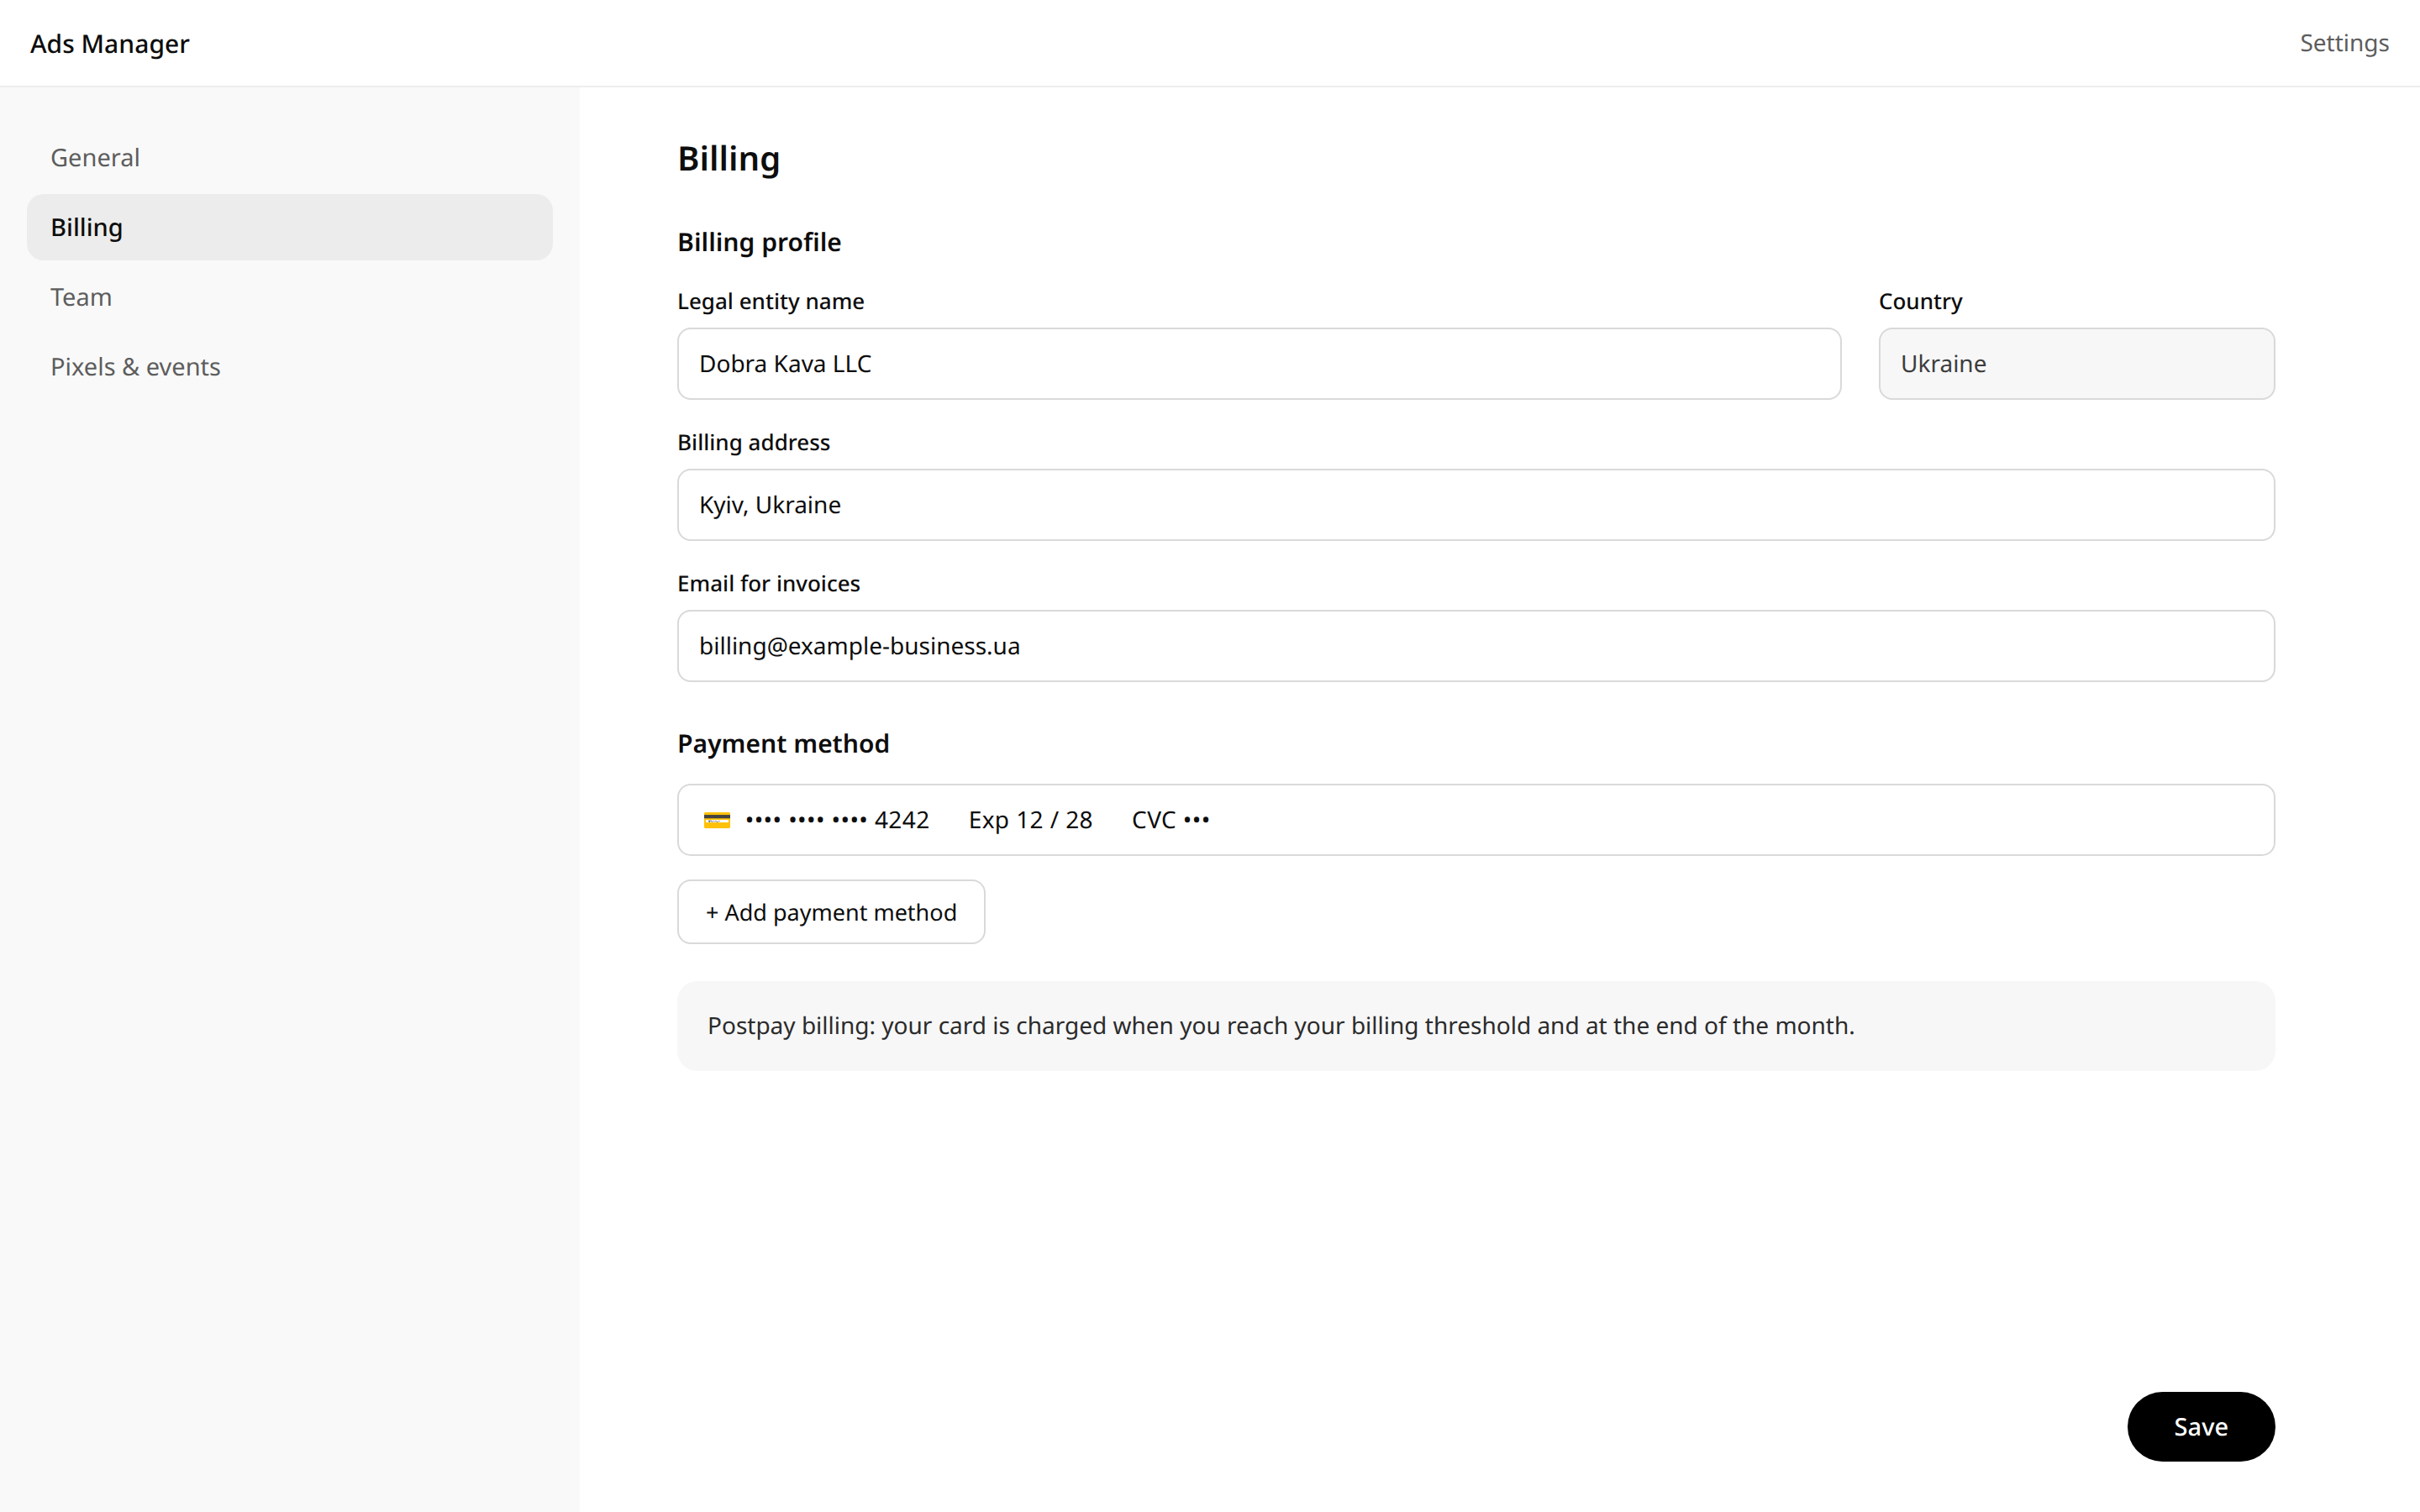This screenshot has height=1512, width=2420.
Task: Click the Billing page title
Action: tap(729, 159)
